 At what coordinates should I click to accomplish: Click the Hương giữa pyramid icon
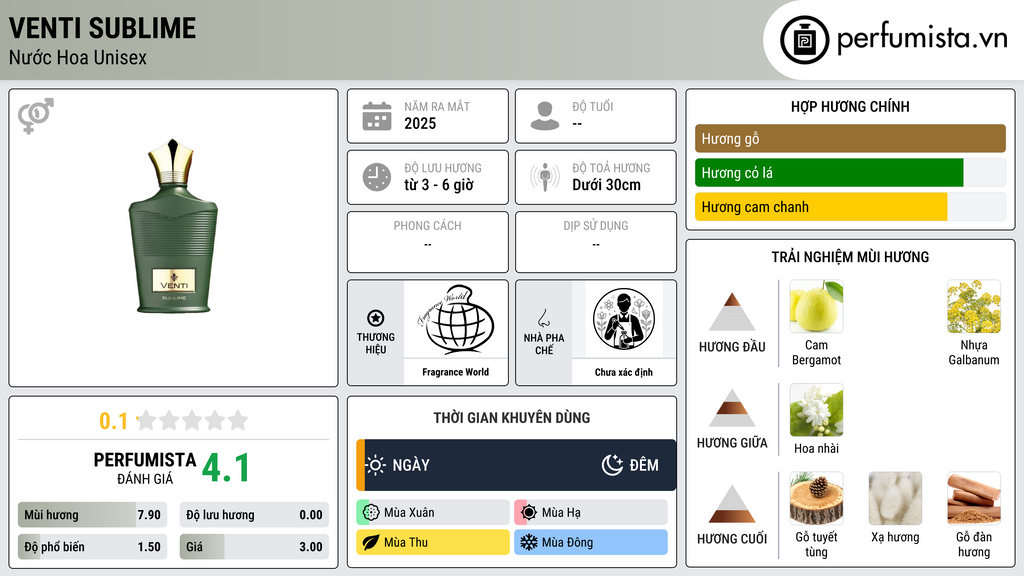click(x=732, y=408)
